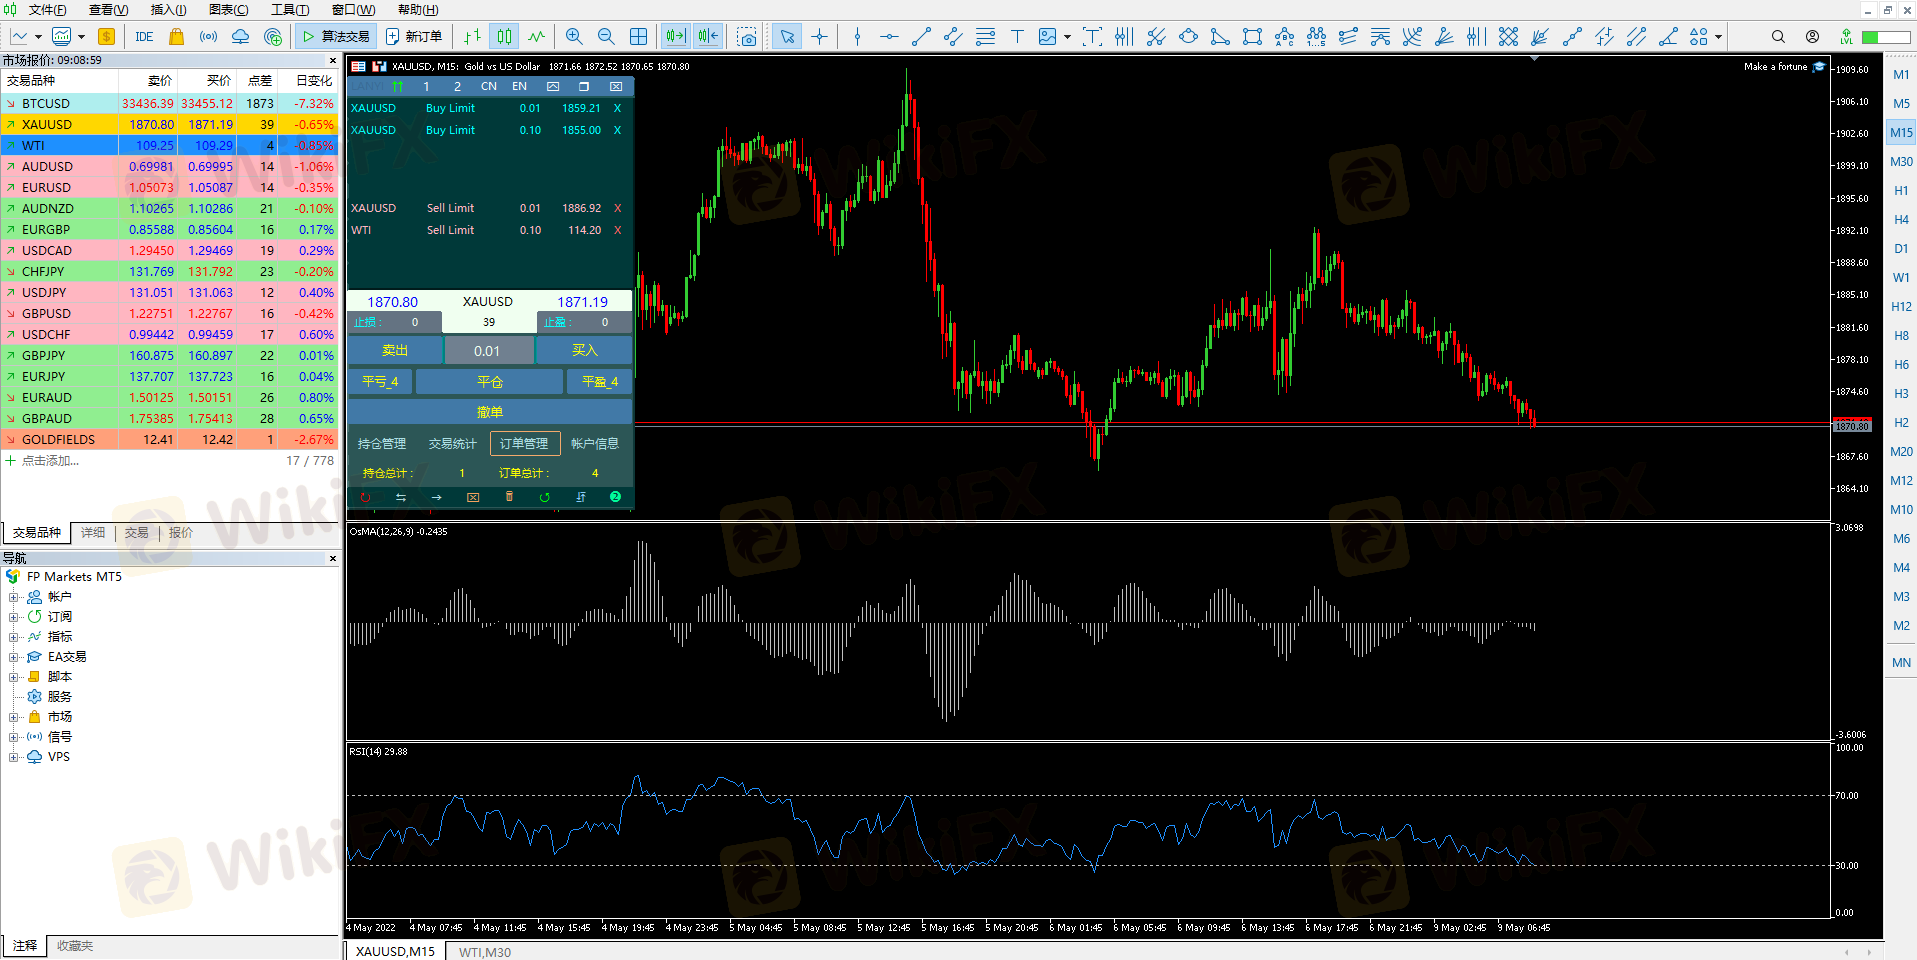Viewport: 1917px width, 960px height.
Task: Expand the 帐户 node in navigator tree
Action: 14,597
